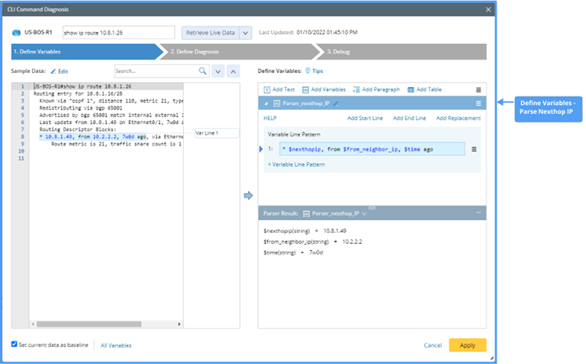Click the Add Table toolbar item
Viewport: 586px width, 364px height.
coord(425,90)
